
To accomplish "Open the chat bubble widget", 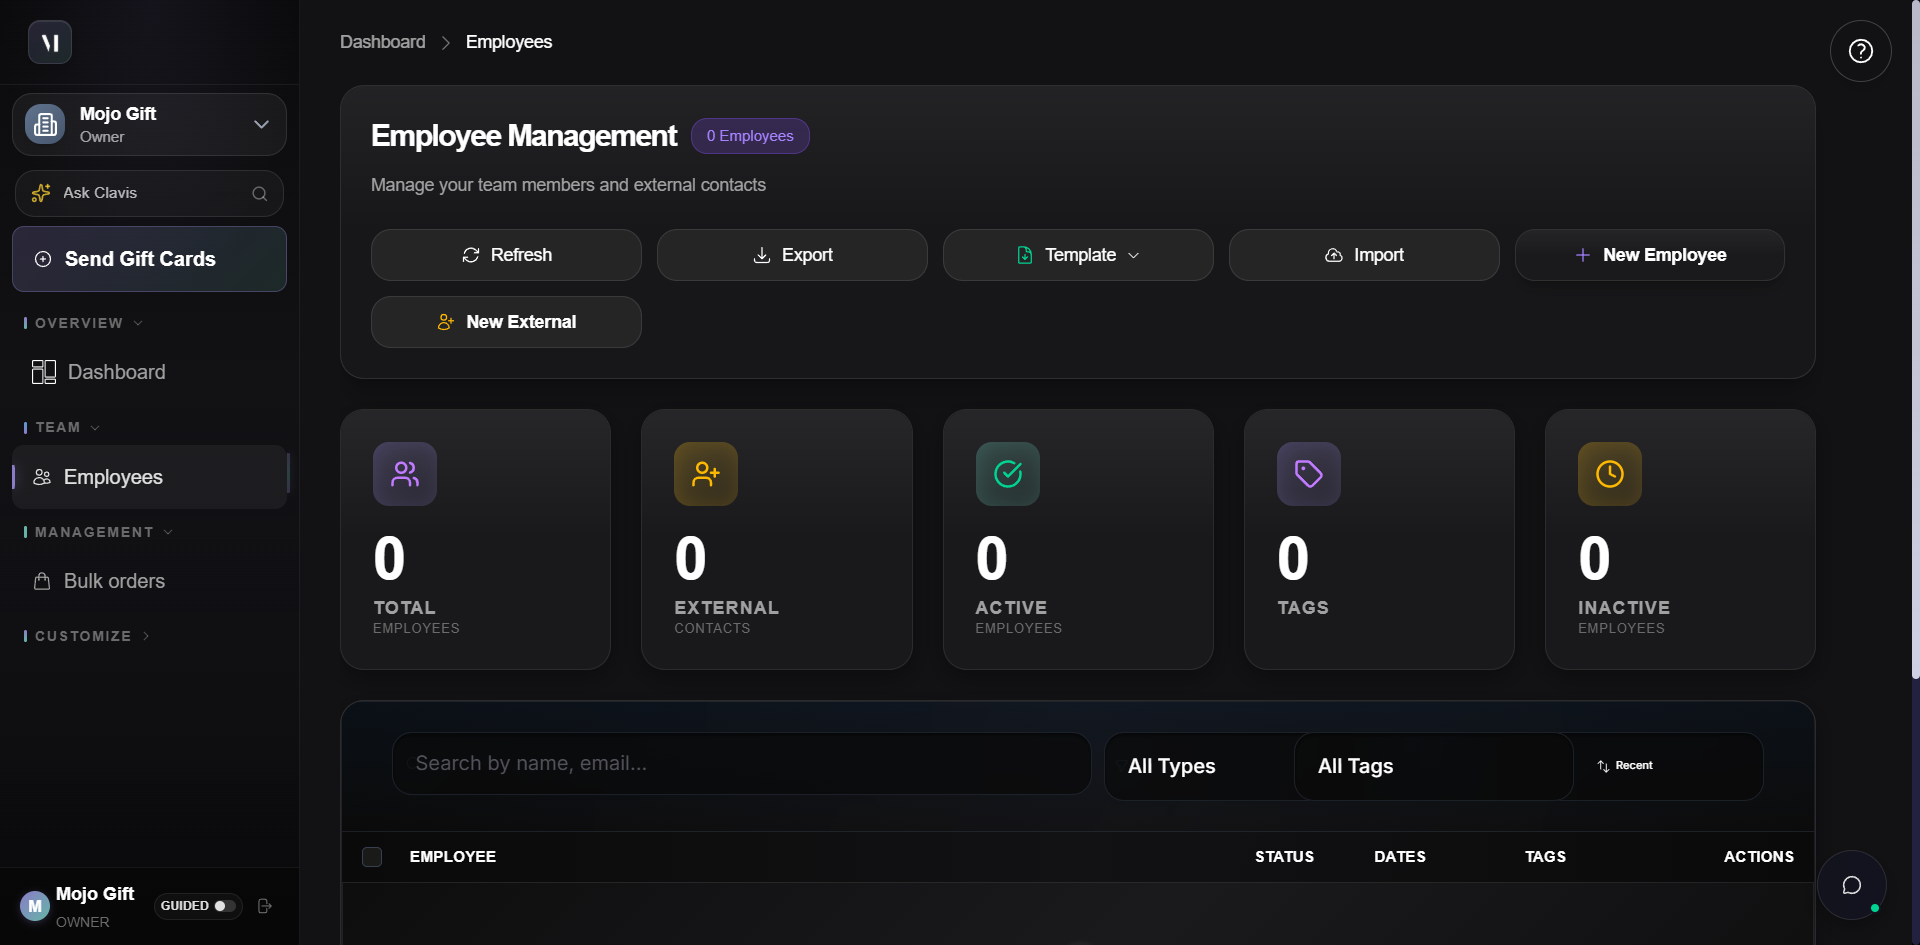I will [1852, 885].
